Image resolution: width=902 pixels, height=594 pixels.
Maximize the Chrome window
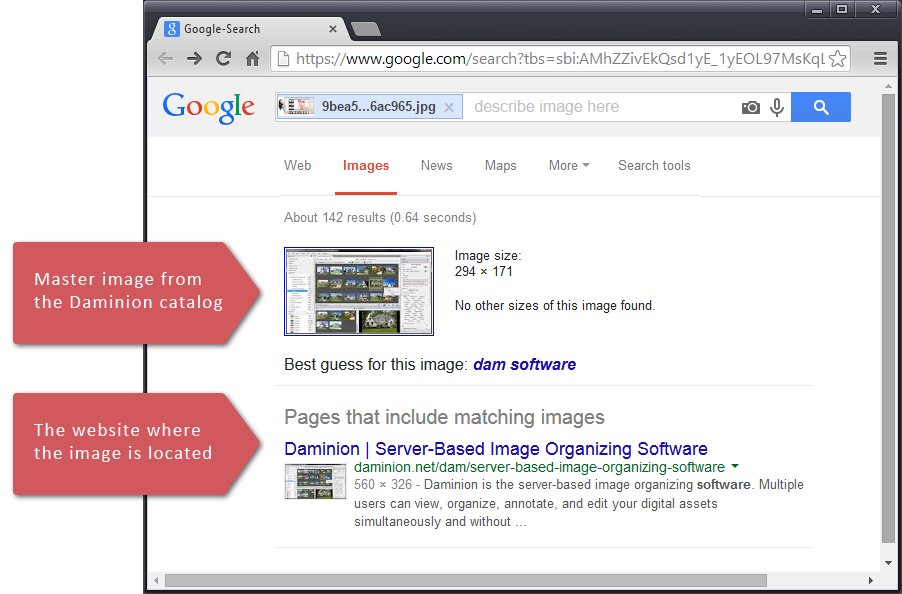pos(842,9)
